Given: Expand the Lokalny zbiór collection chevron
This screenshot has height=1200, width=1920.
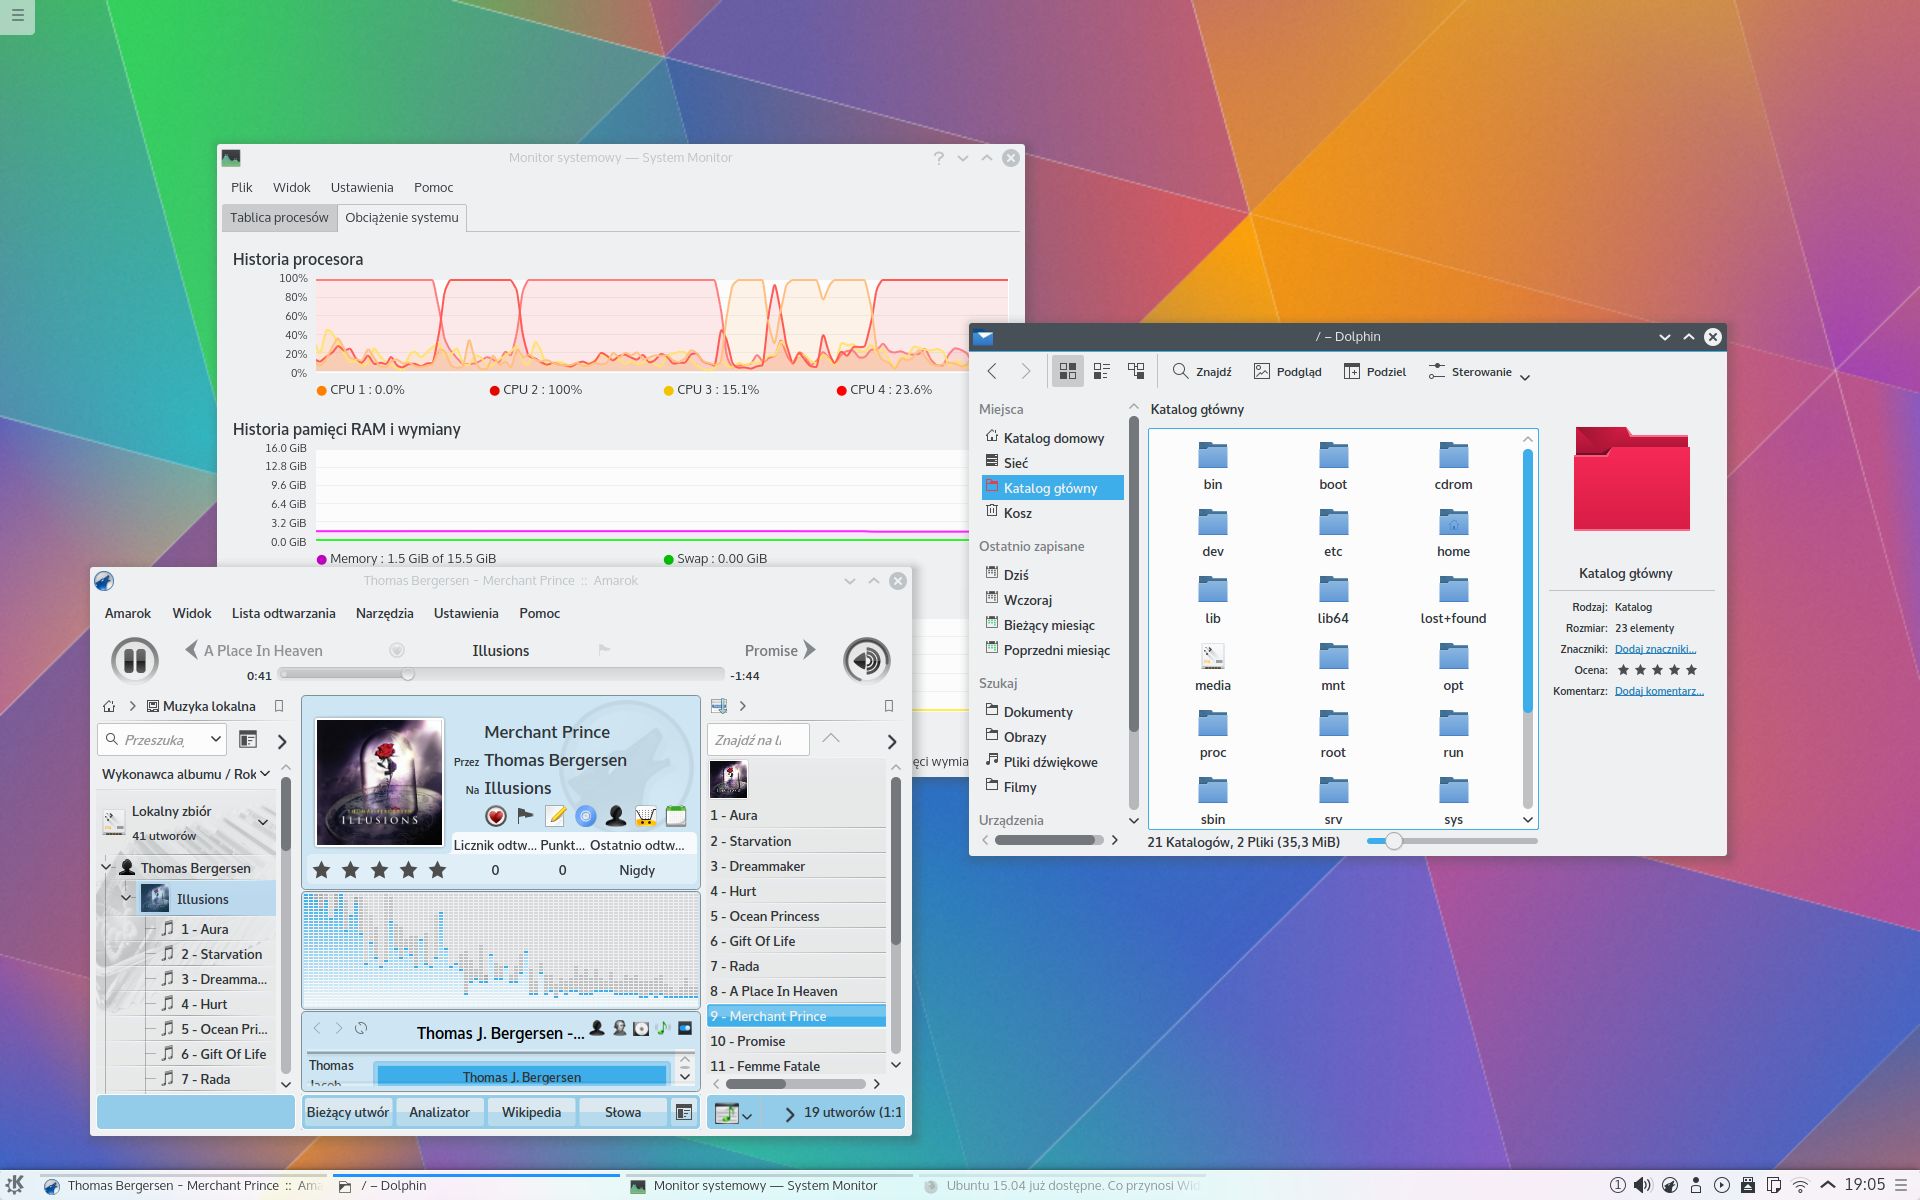Looking at the screenshot, I should [263, 822].
